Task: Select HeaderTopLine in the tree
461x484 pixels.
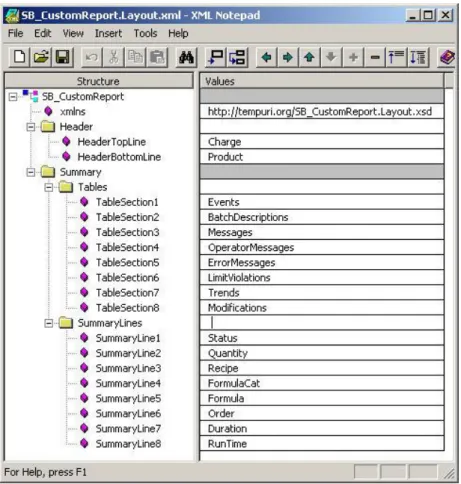Action: (112, 142)
